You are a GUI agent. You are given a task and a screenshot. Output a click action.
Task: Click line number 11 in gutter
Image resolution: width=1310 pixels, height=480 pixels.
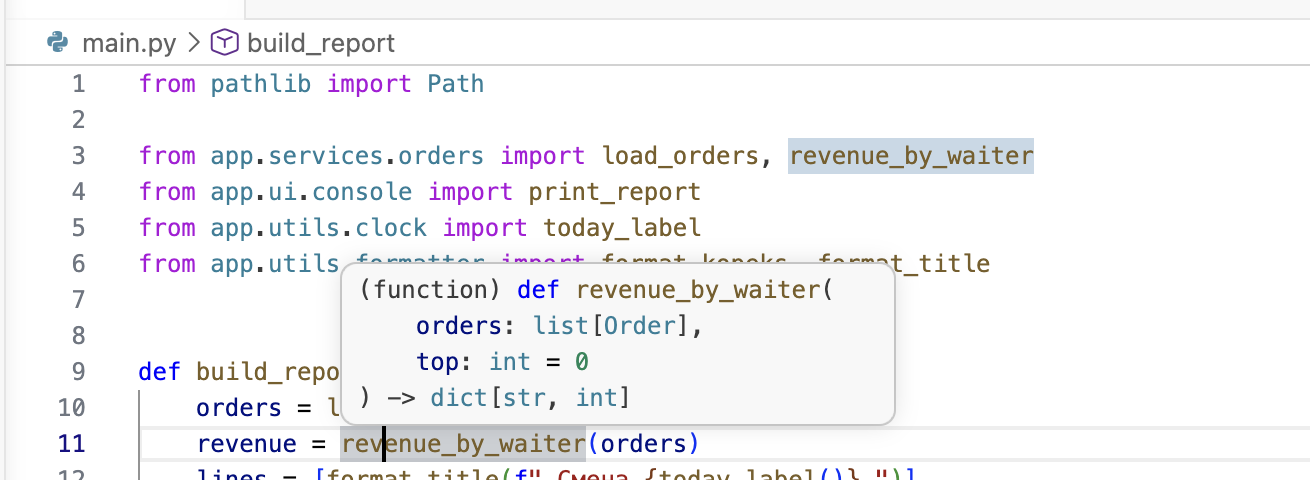click(72, 444)
